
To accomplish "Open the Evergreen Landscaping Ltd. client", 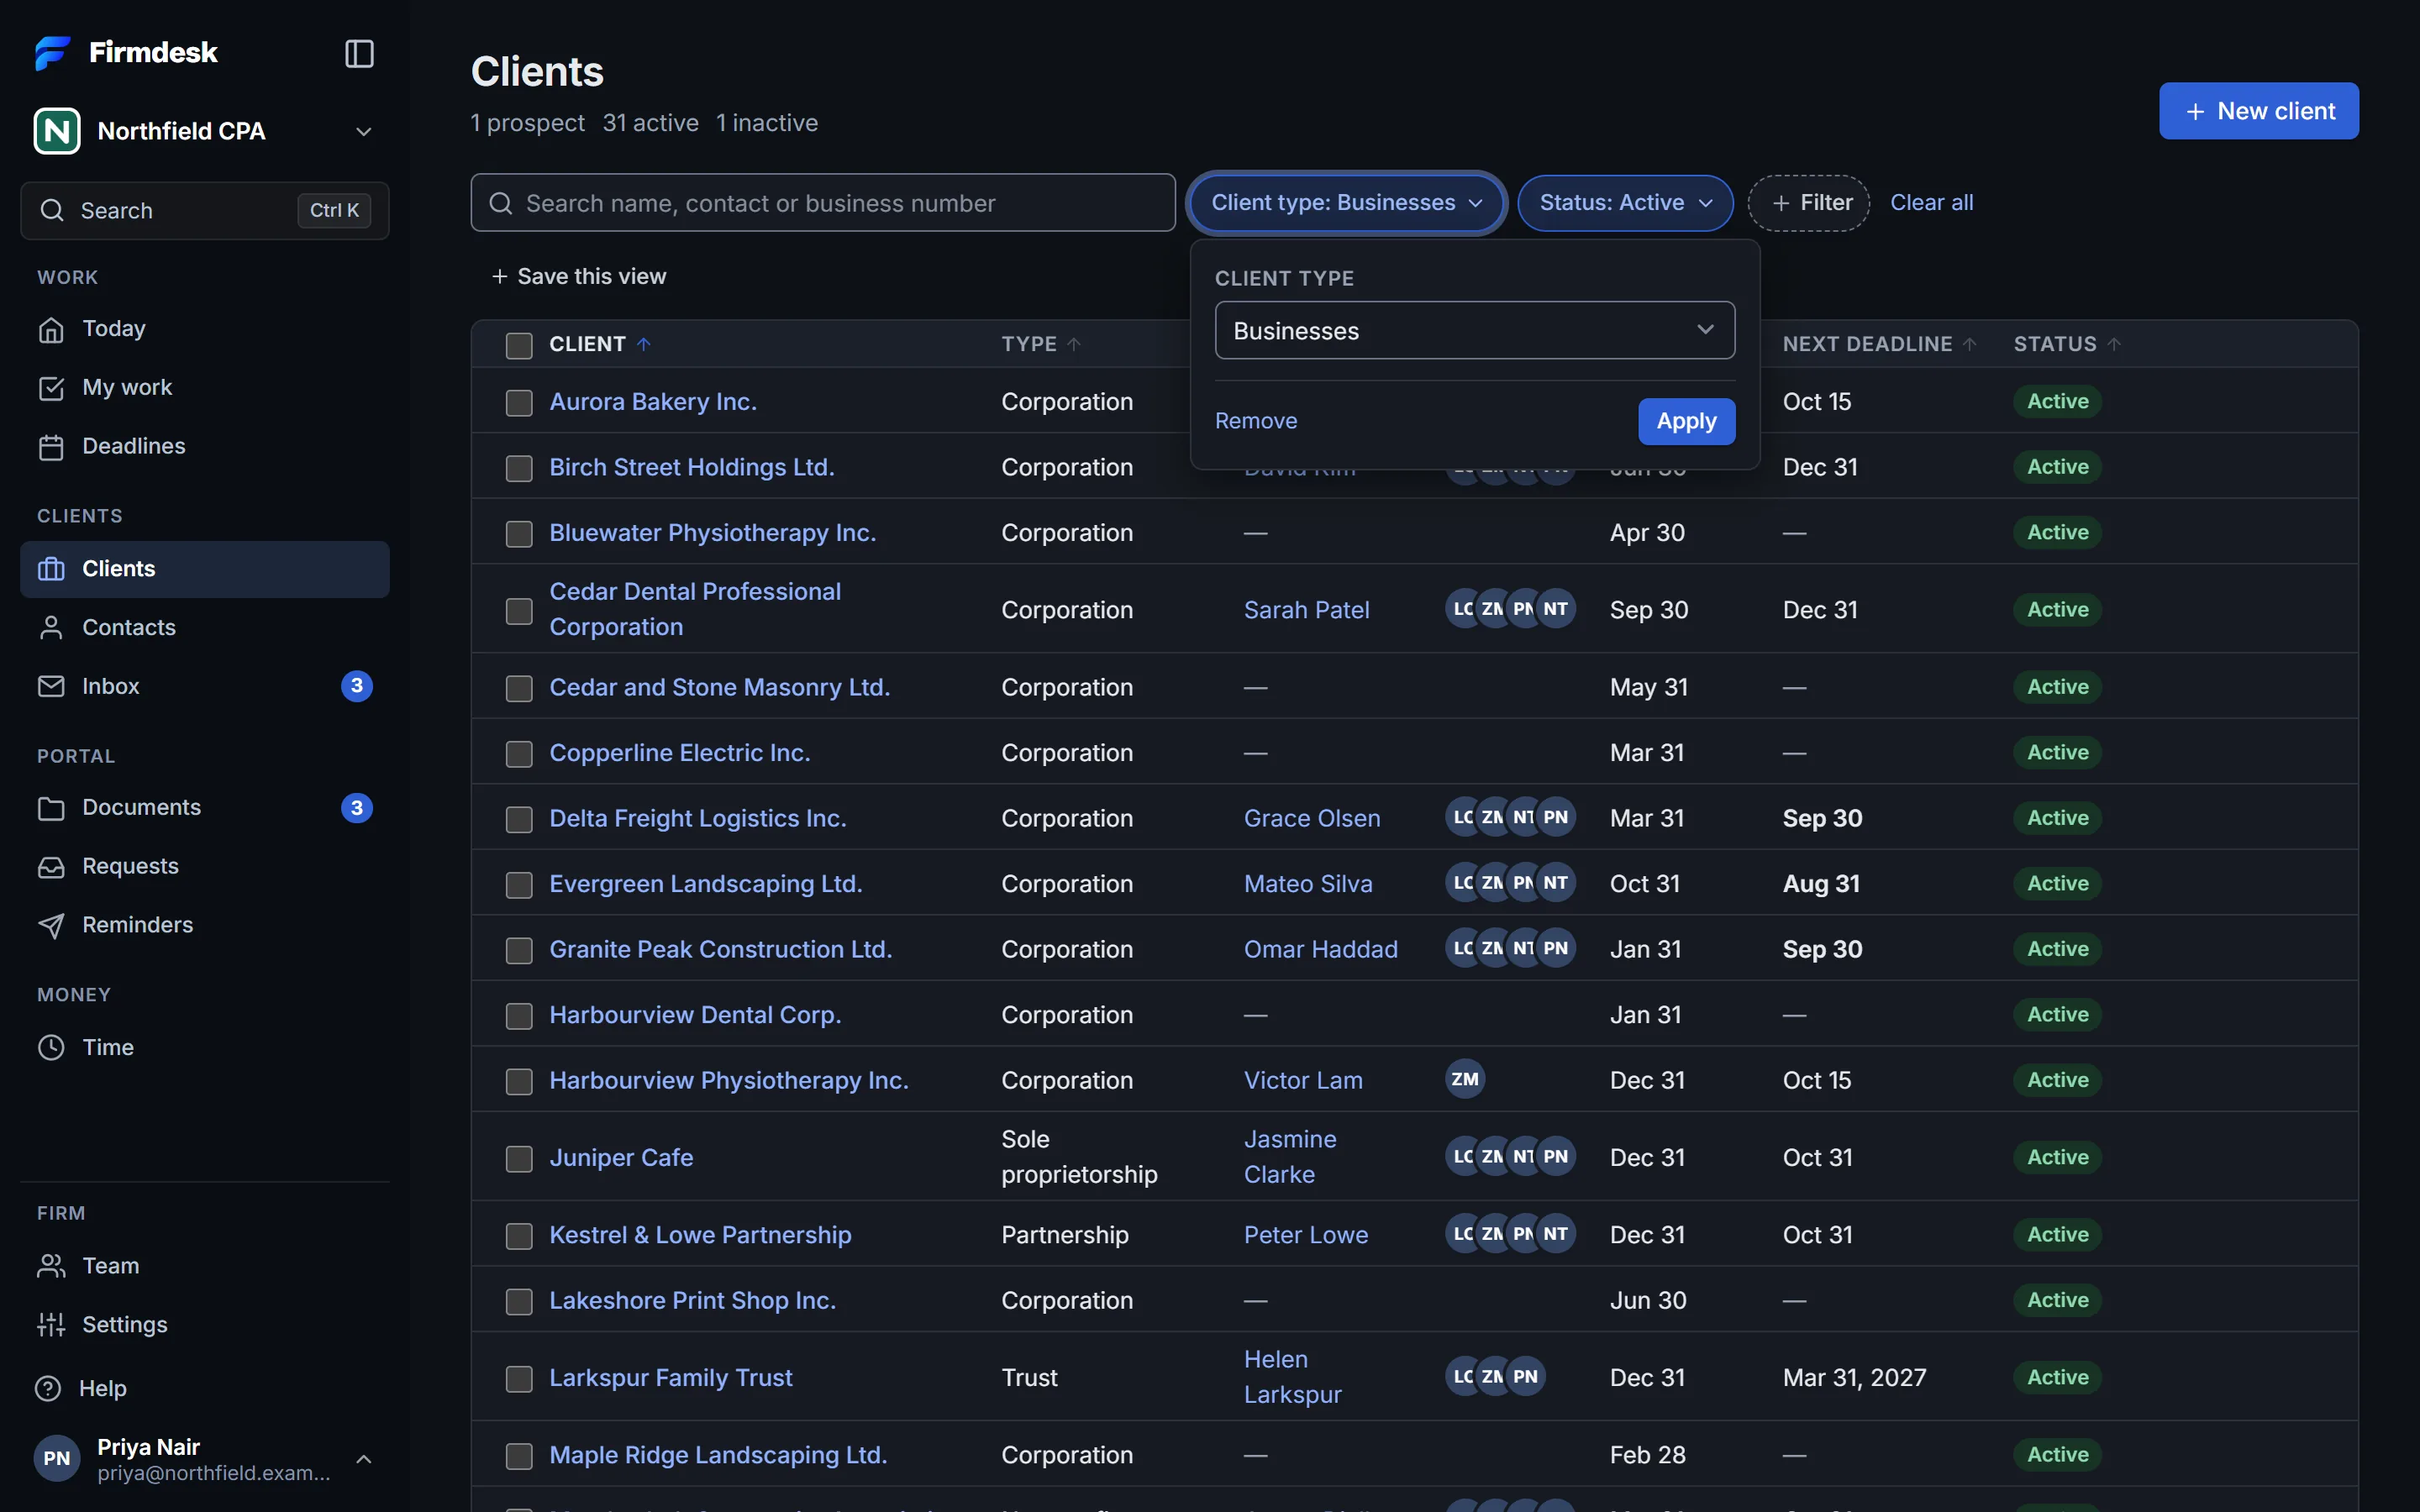I will 705,884.
